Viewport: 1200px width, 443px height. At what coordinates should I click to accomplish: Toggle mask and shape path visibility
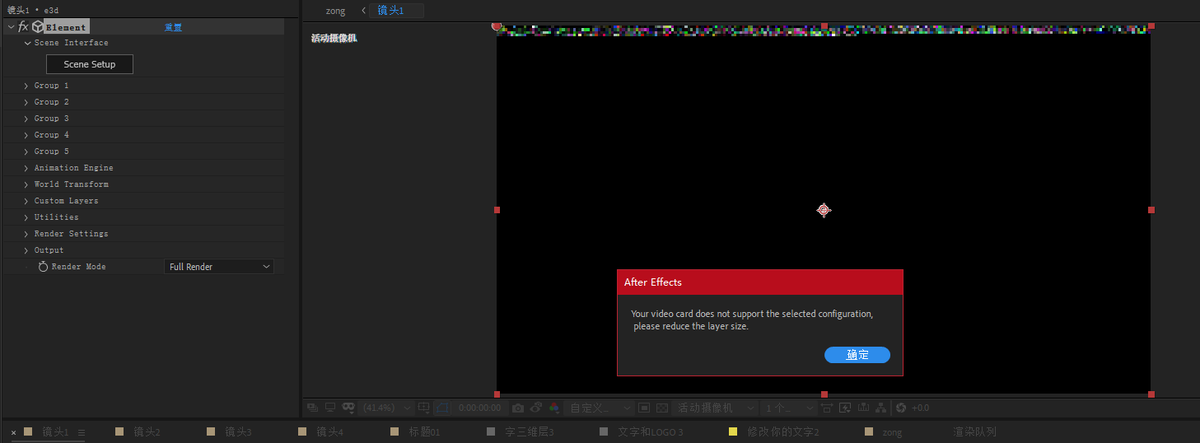point(349,408)
